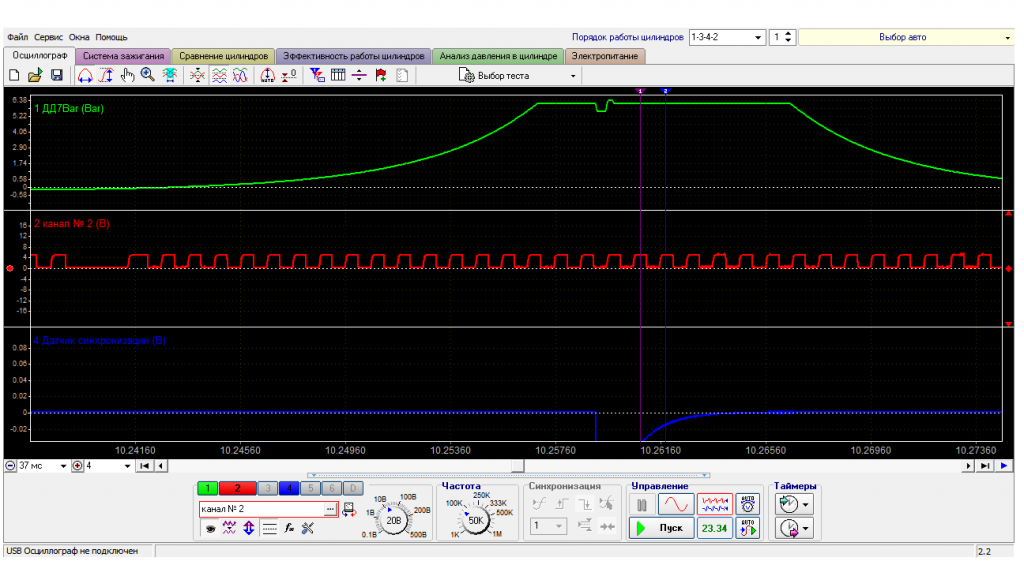Expand the dropdown showing value 4 below graph
The width and height of the screenshot is (1024, 561).
tap(127, 466)
